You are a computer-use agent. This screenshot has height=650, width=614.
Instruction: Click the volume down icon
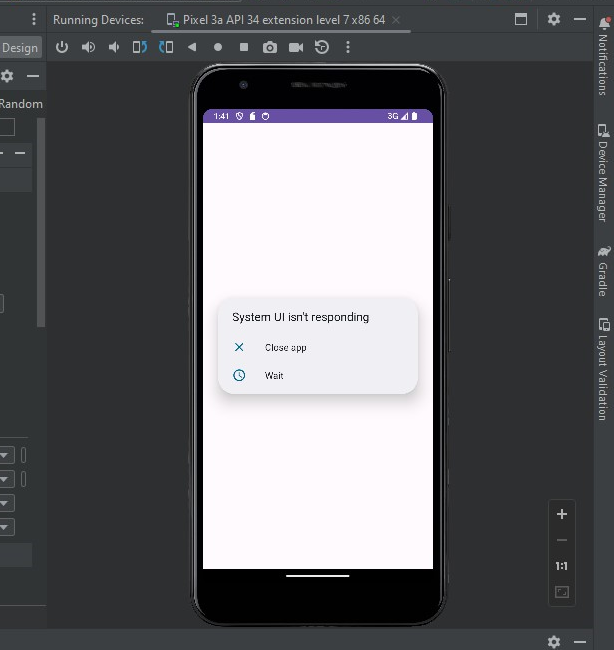[114, 47]
